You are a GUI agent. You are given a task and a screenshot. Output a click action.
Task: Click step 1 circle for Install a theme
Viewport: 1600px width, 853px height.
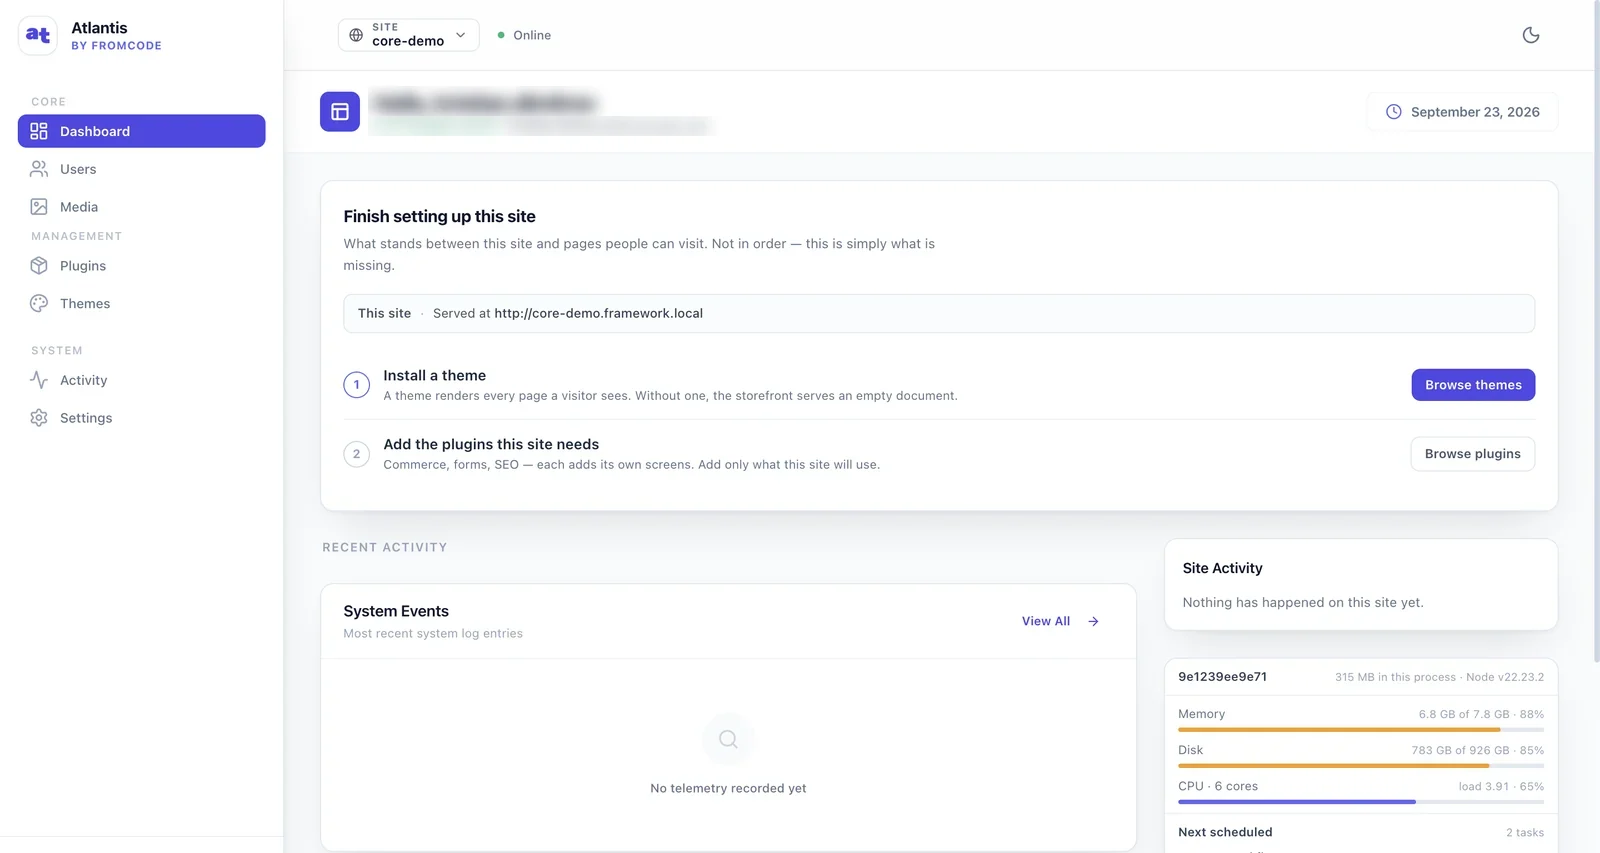tap(357, 385)
